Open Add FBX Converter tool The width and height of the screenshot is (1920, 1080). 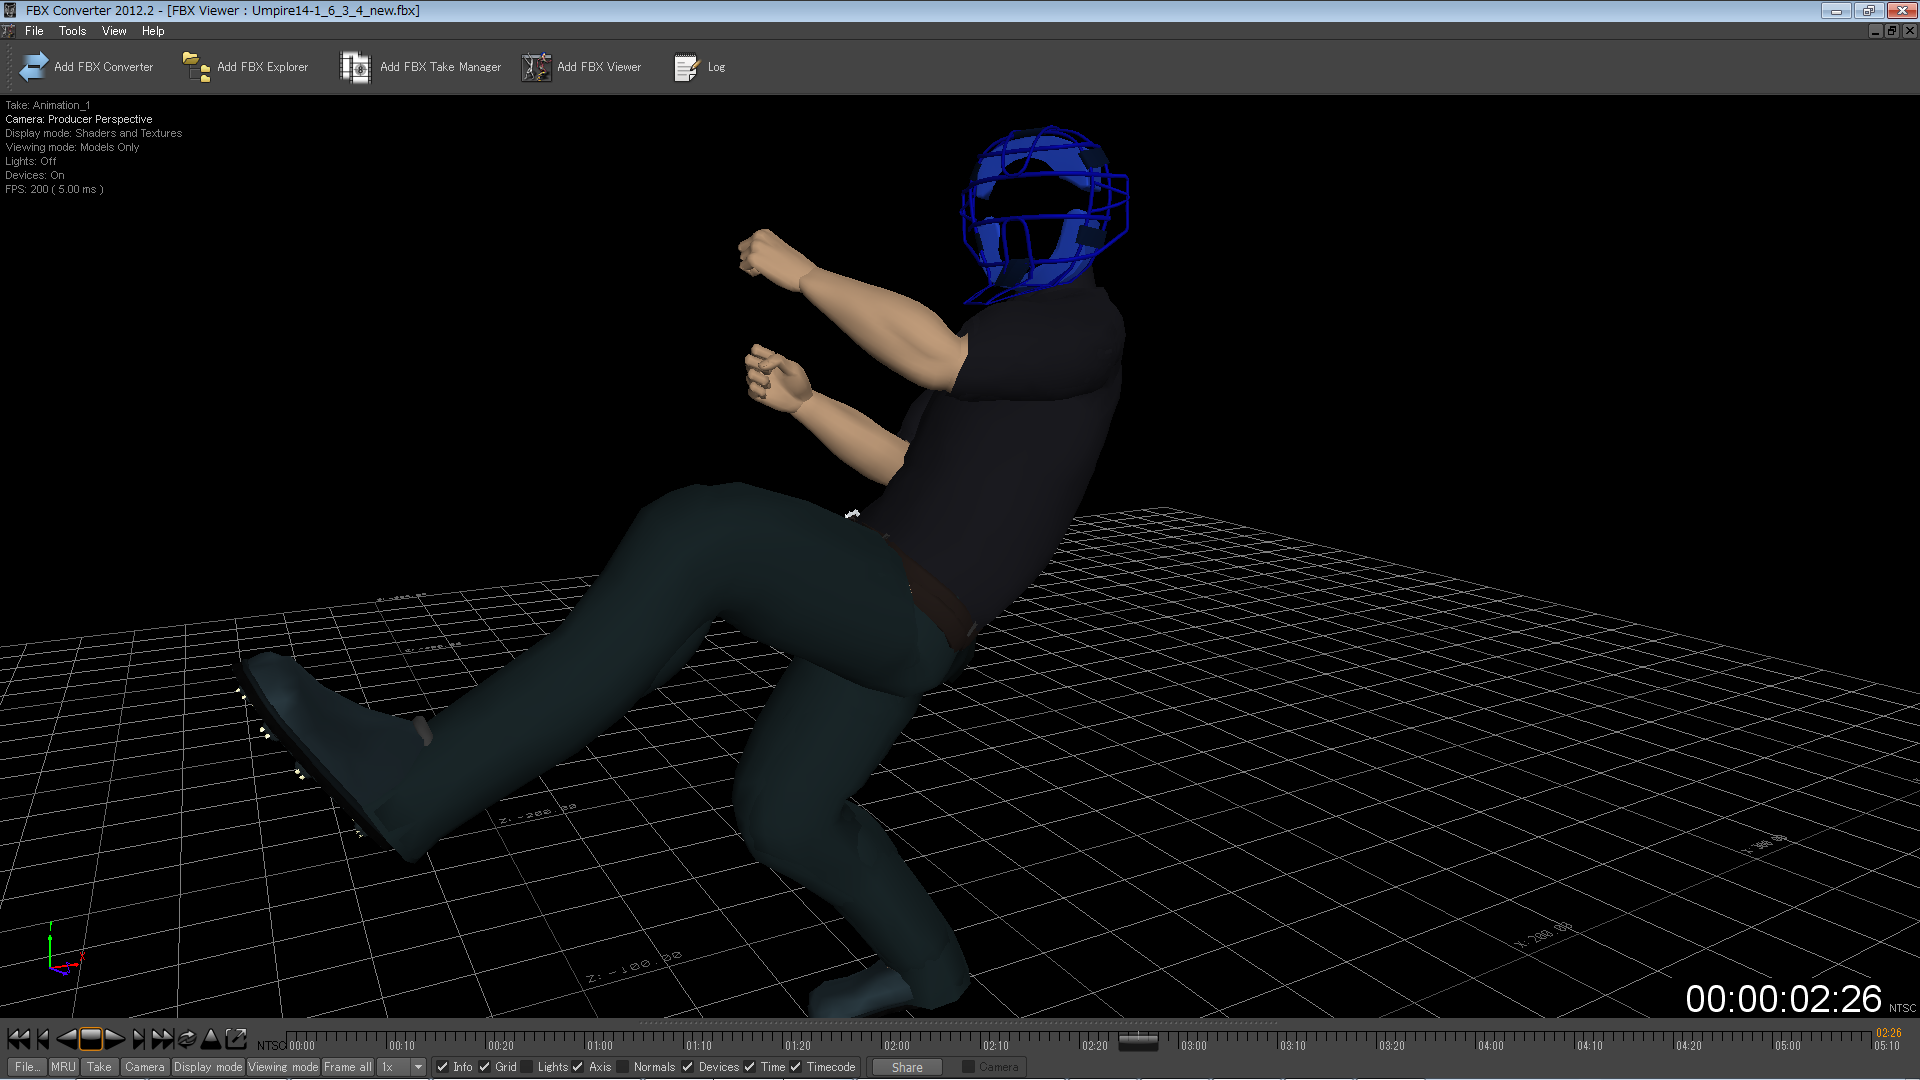(87, 67)
